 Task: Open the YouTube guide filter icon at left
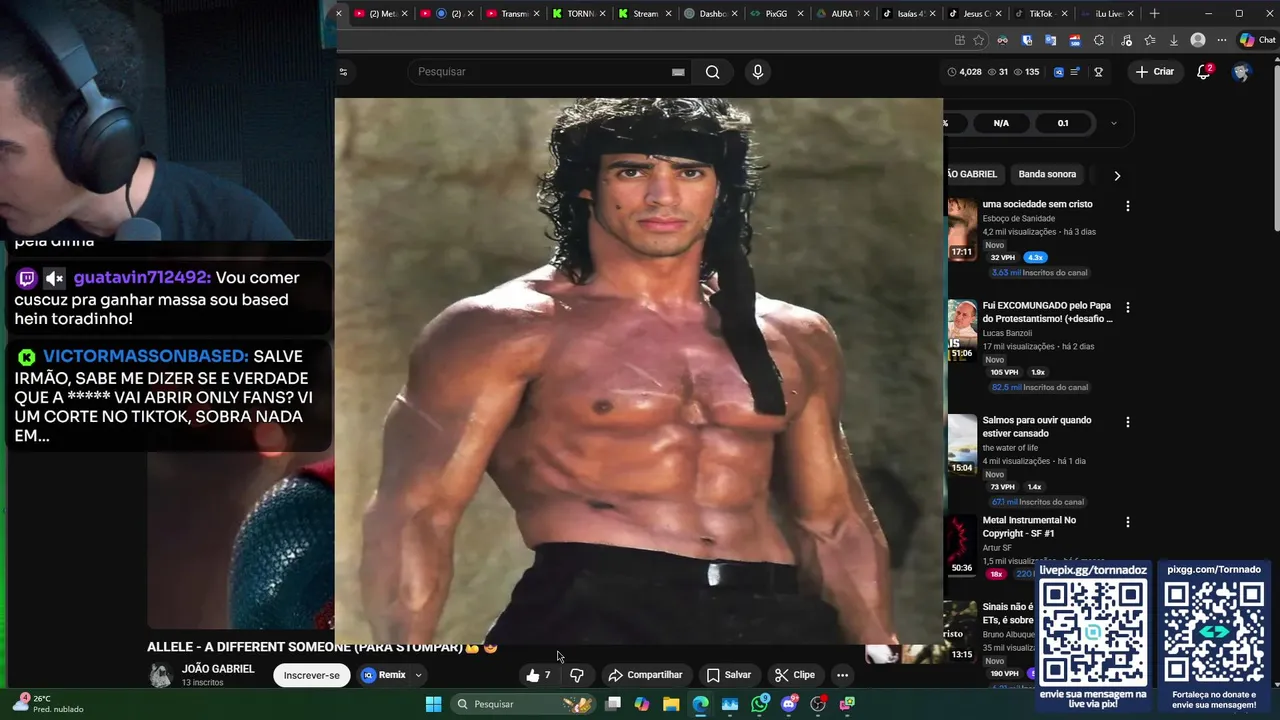pyautogui.click(x=343, y=72)
